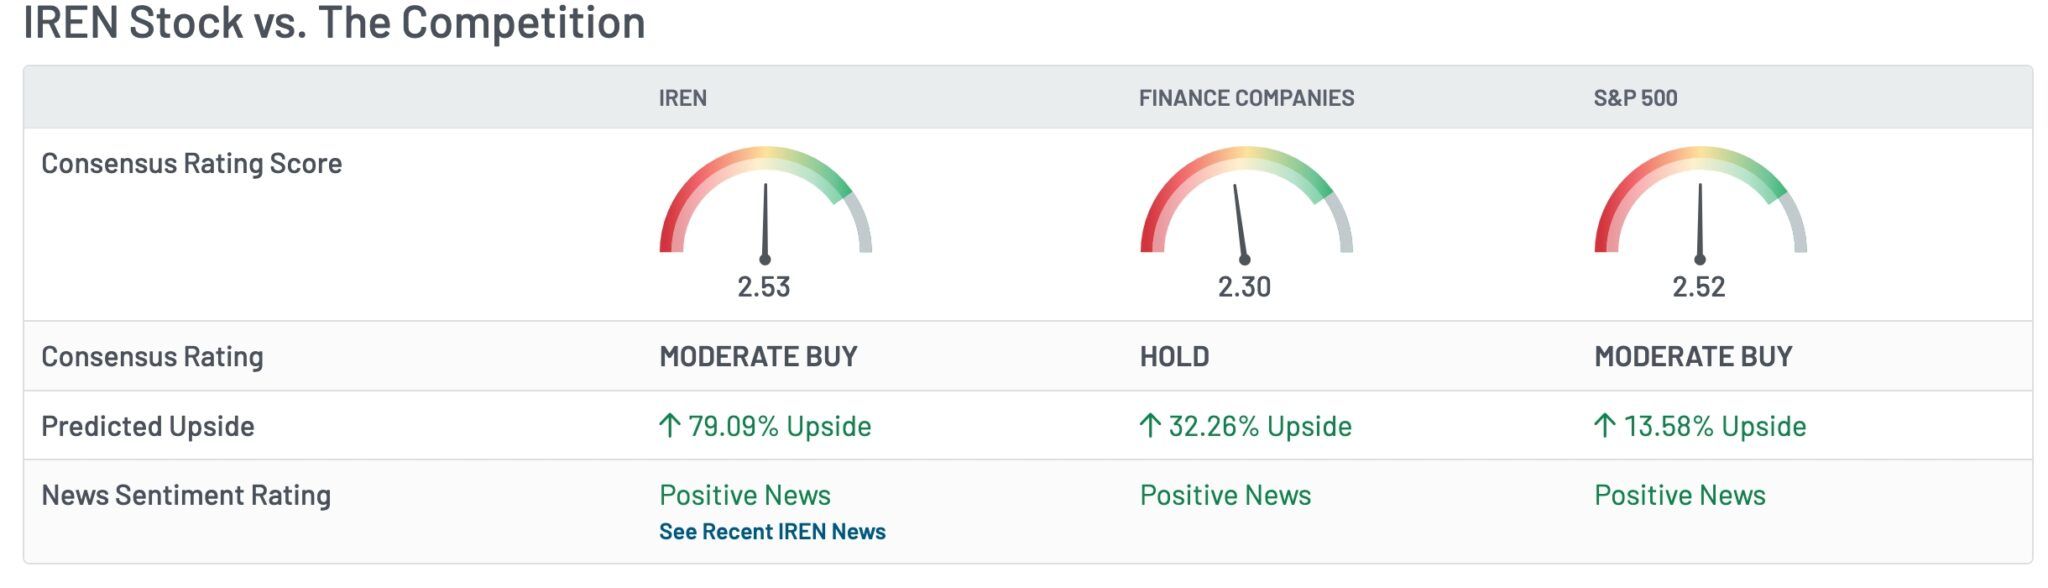2048x588 pixels.
Task: Select the S&P 500 Positive News text
Action: [1680, 495]
